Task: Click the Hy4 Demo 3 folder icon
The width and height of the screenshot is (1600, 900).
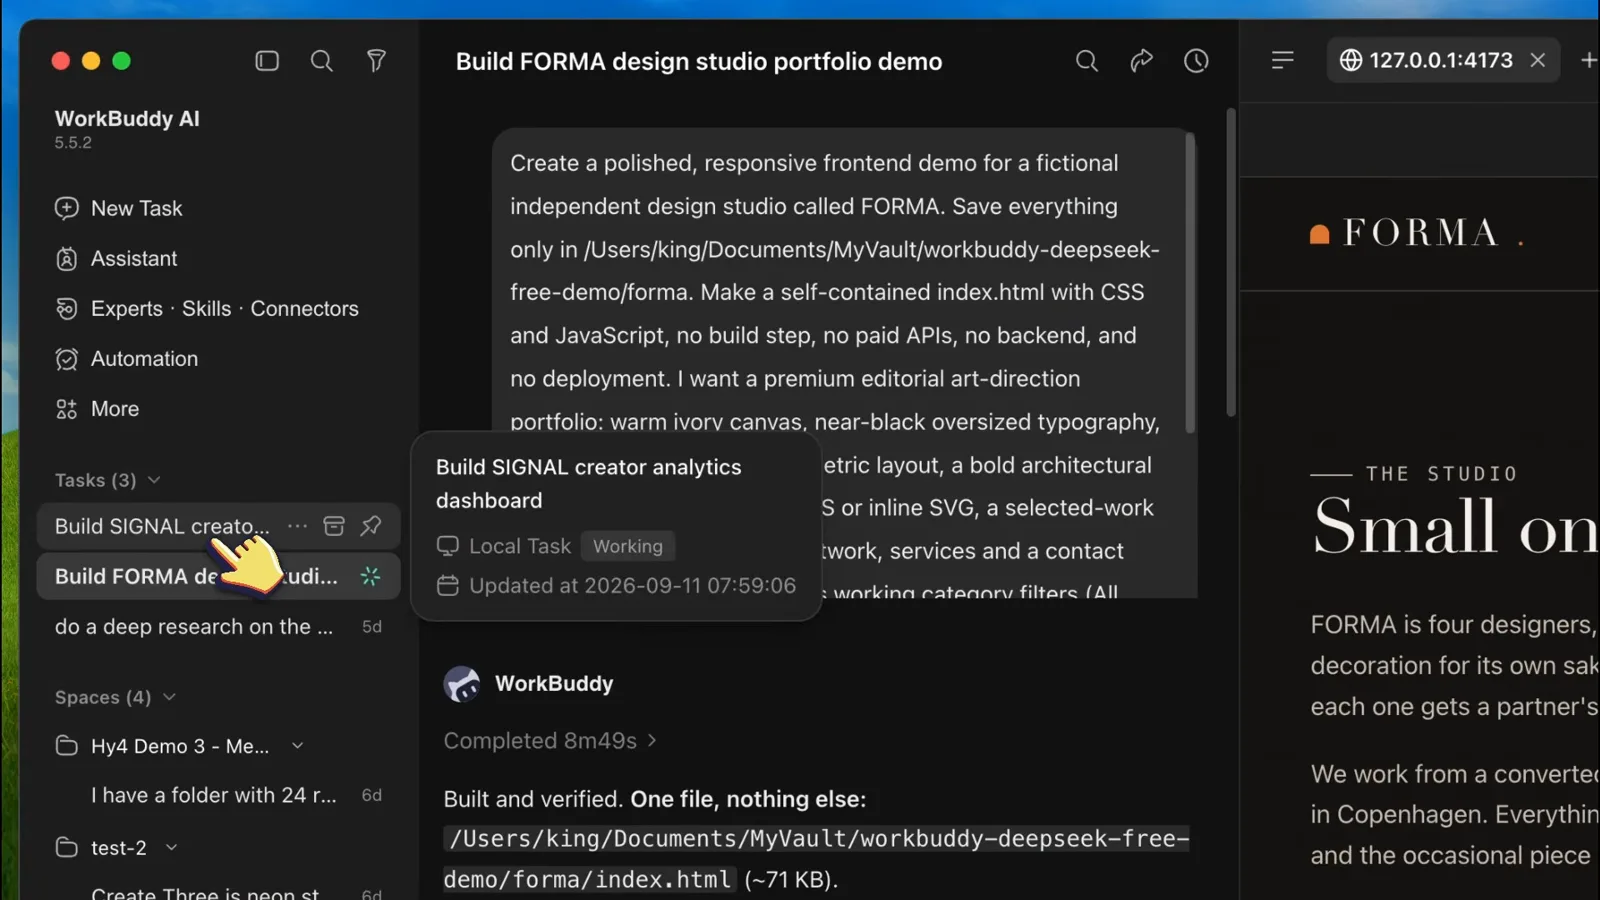Action: 66,746
